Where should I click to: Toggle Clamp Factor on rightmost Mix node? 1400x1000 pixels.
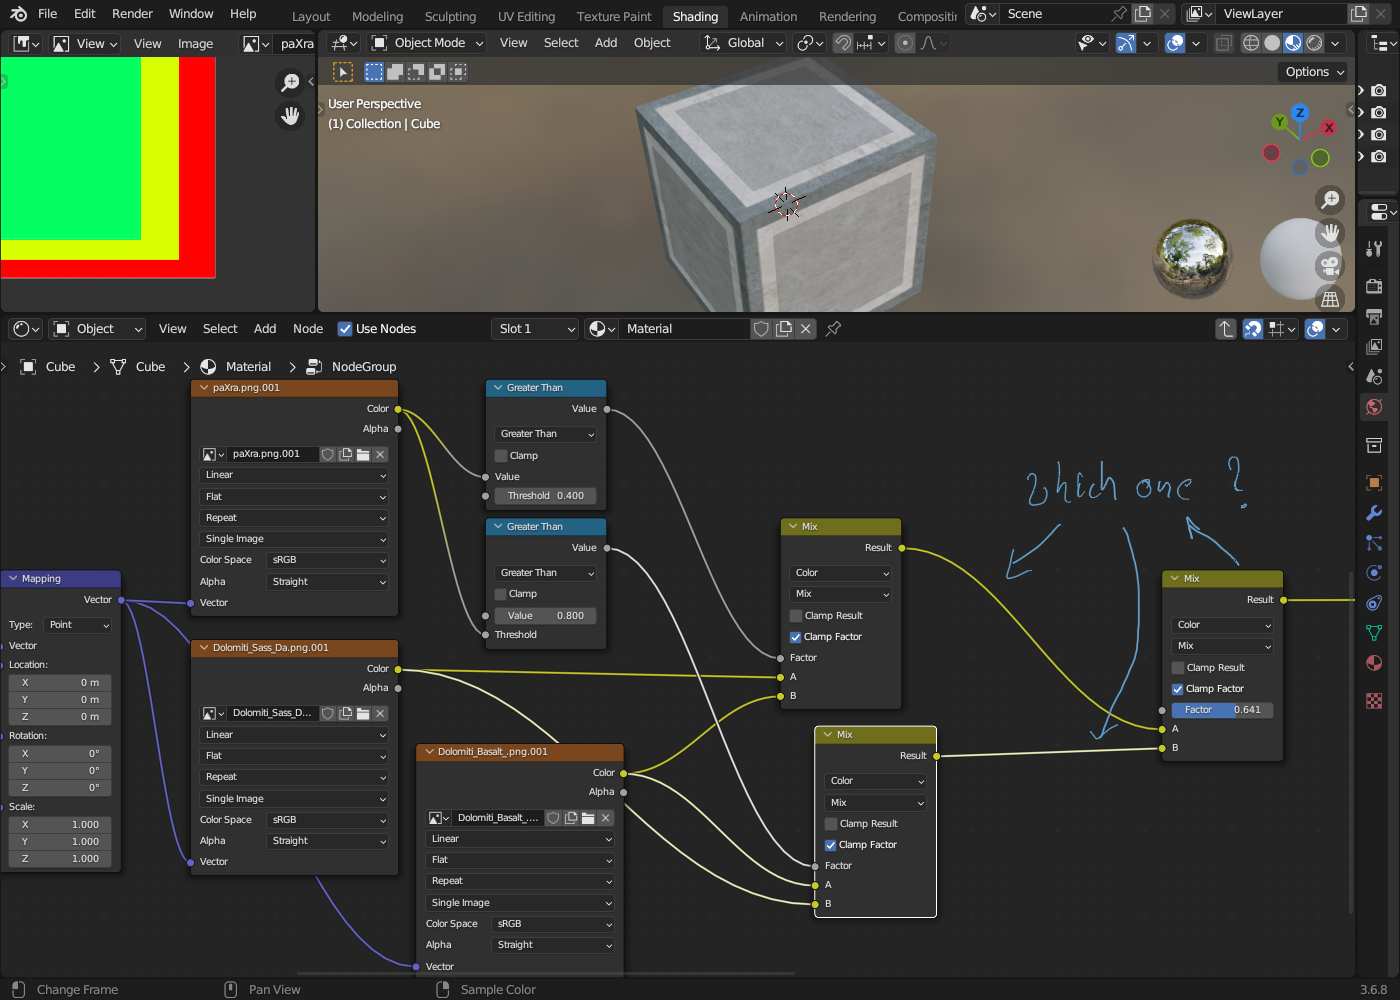point(1178,689)
